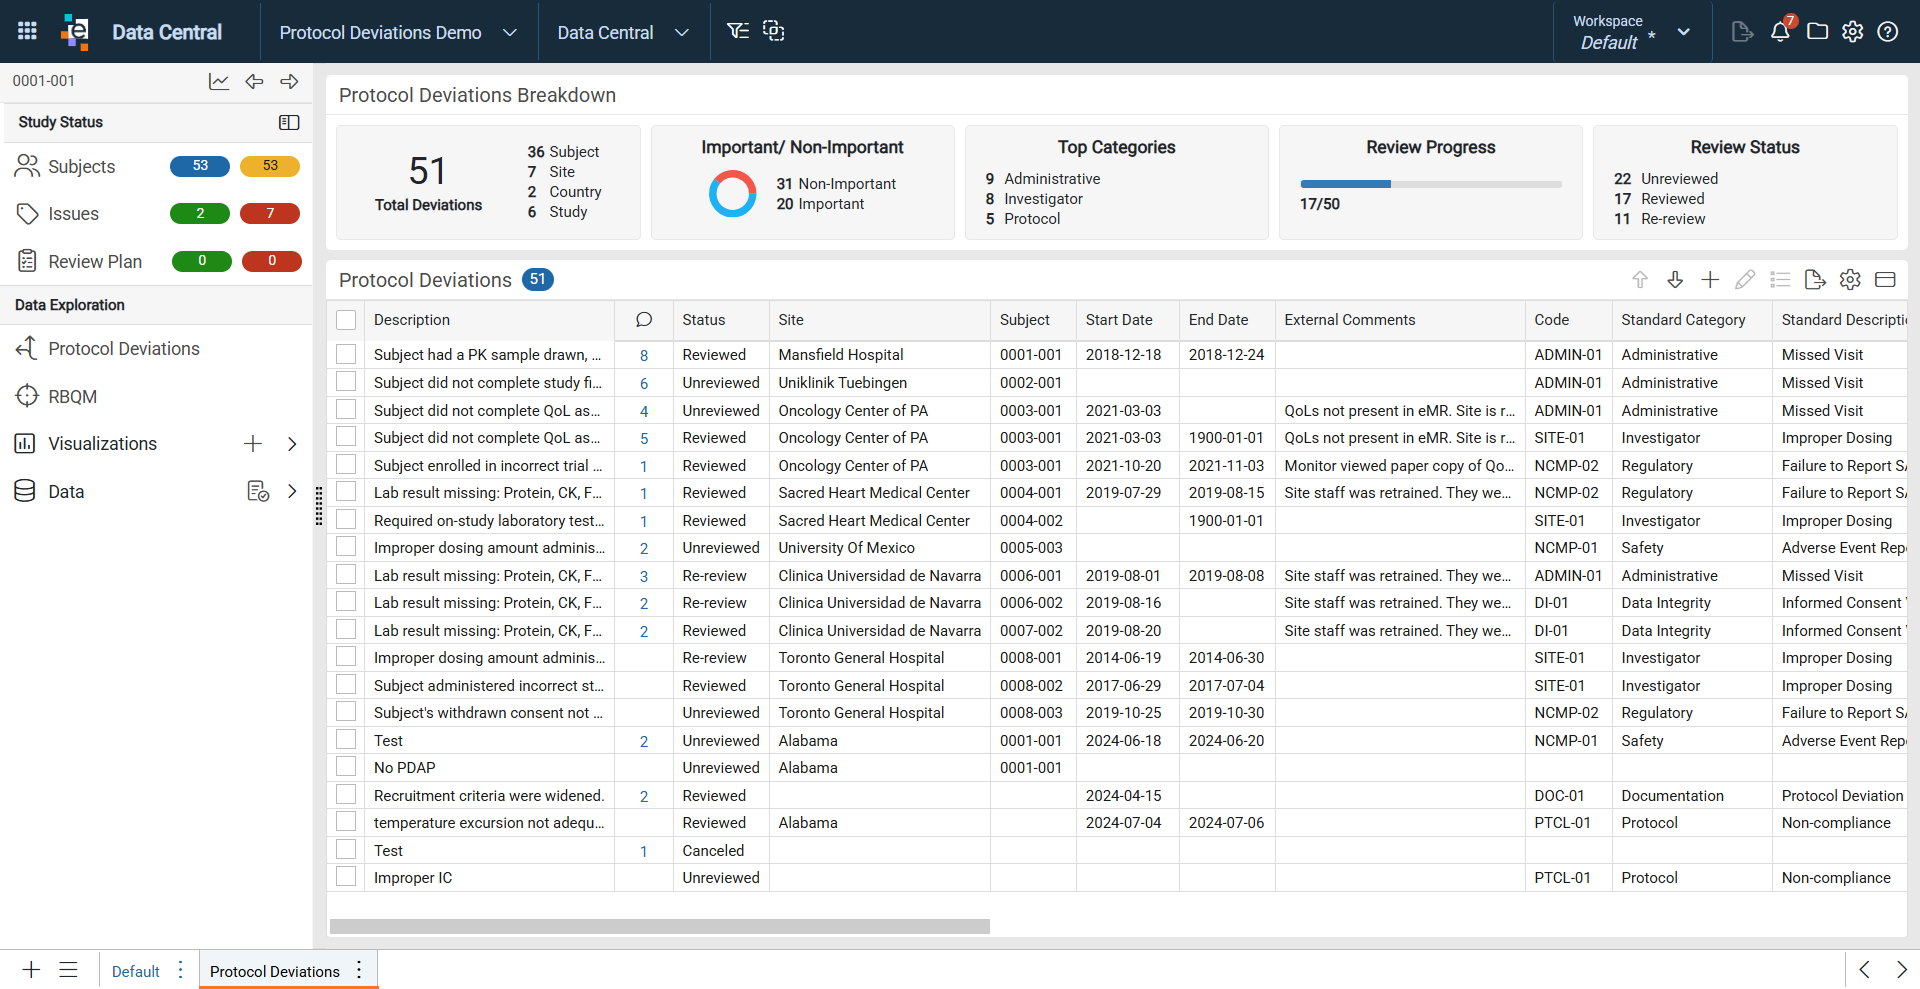The height and width of the screenshot is (989, 1920).
Task: Click the snapshot focus icon in header
Action: (x=773, y=31)
